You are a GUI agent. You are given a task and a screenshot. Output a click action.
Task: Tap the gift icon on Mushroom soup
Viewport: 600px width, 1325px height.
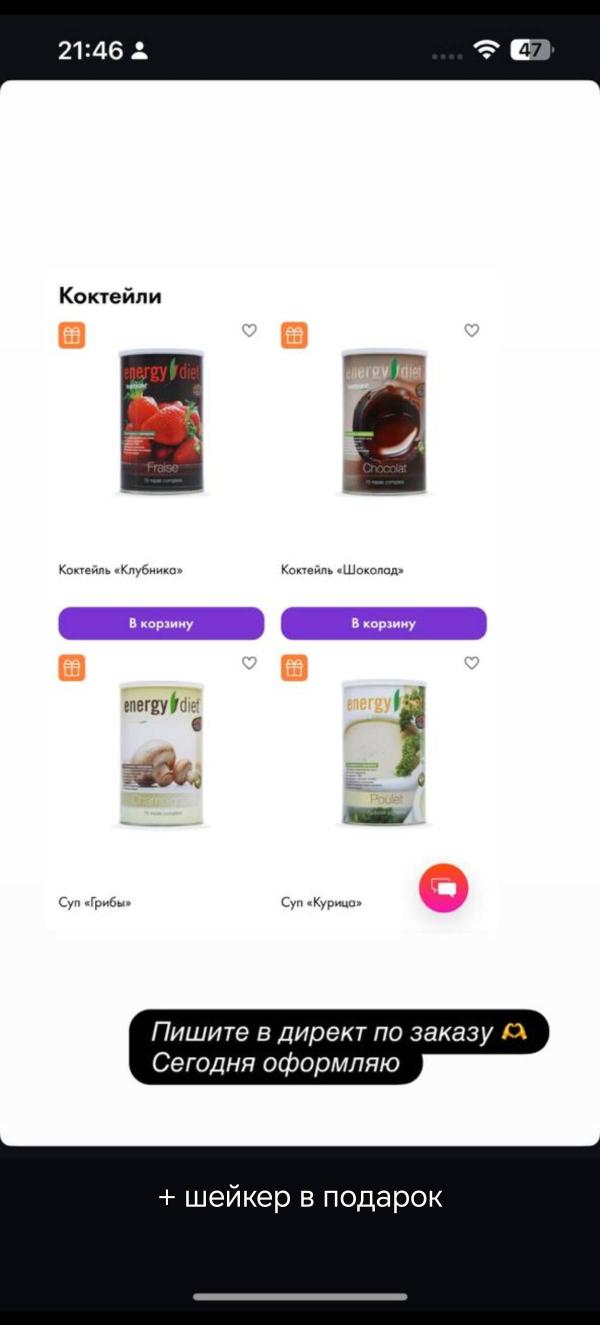click(72, 668)
